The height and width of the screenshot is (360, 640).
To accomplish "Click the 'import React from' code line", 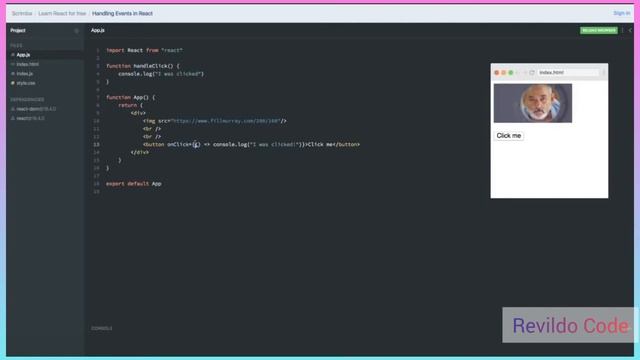I will tap(144, 50).
